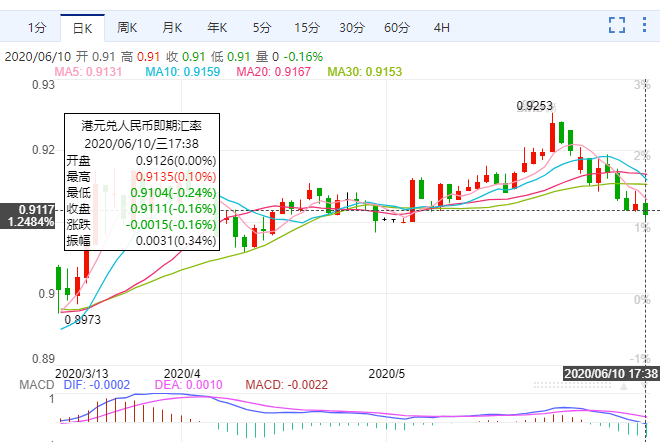Toggle the MA5 moving average legend
Viewport: 666px width, 442px height.
pos(88,72)
